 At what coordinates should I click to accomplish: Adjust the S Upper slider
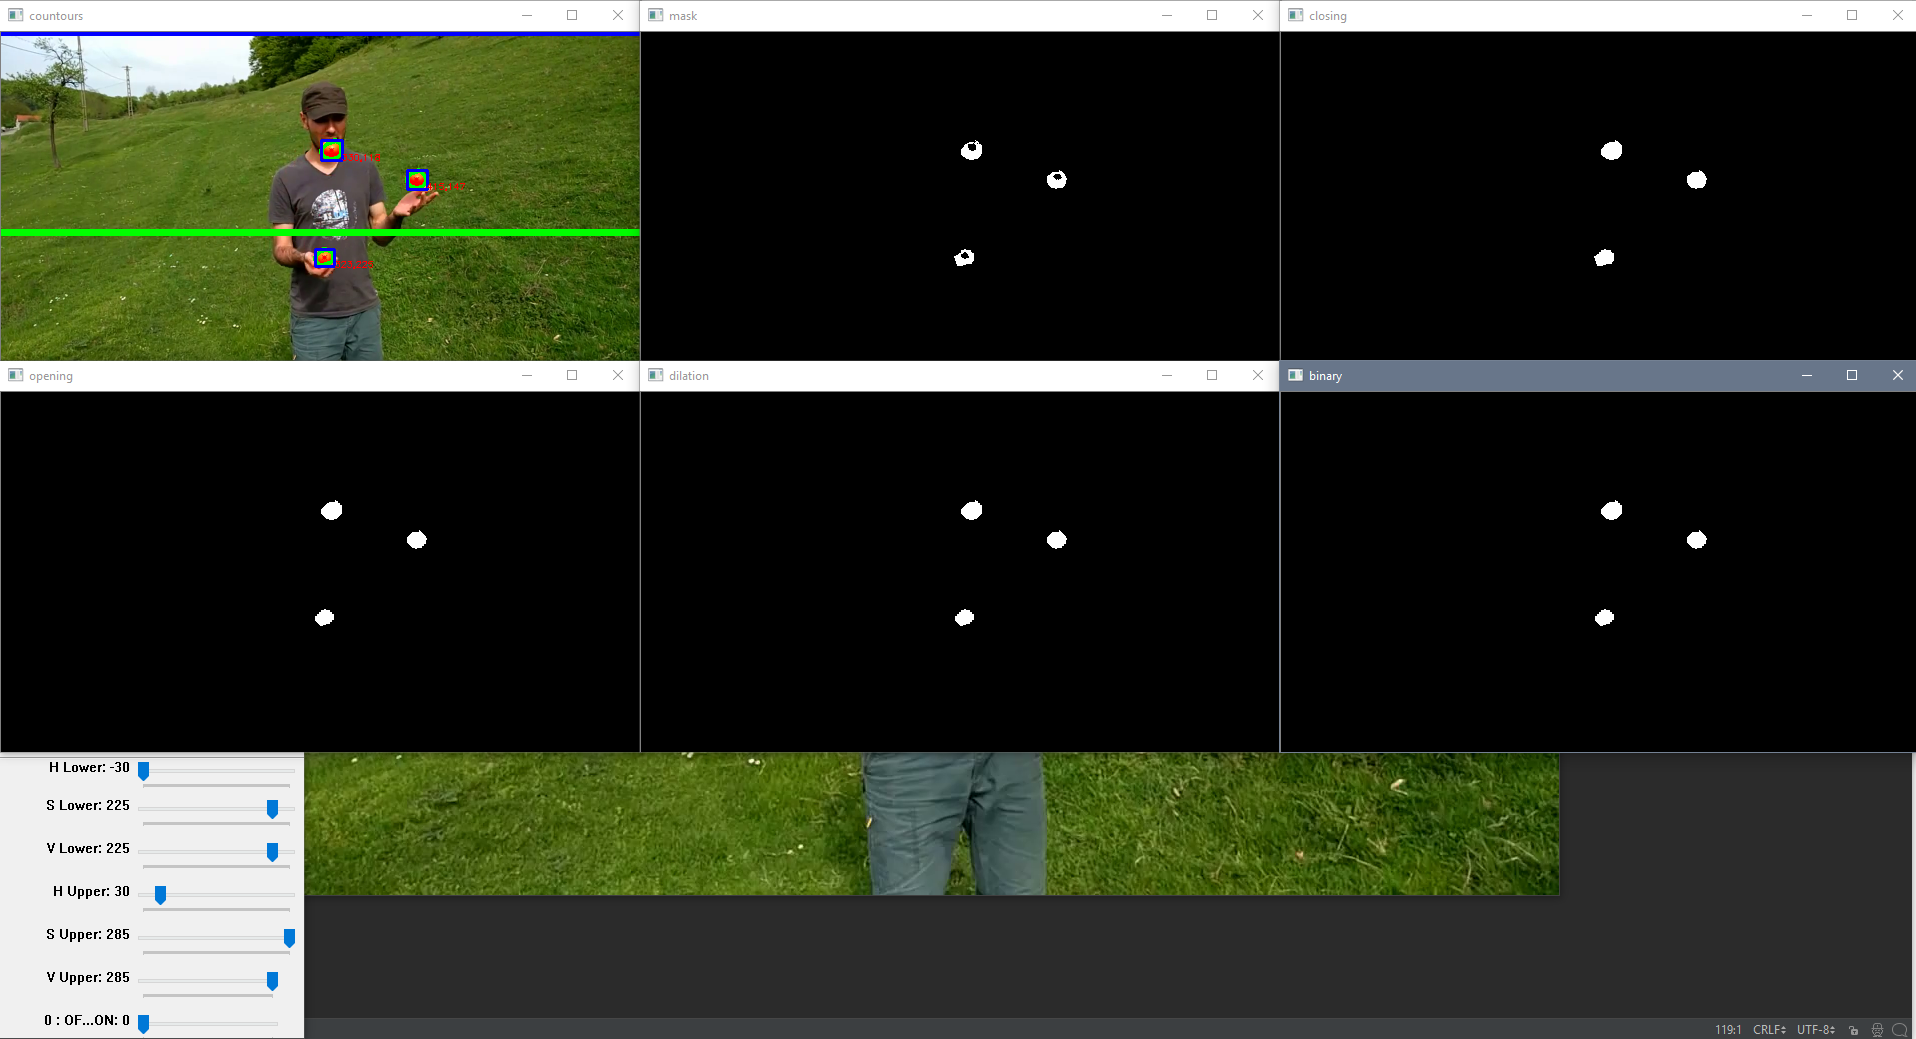[288, 938]
